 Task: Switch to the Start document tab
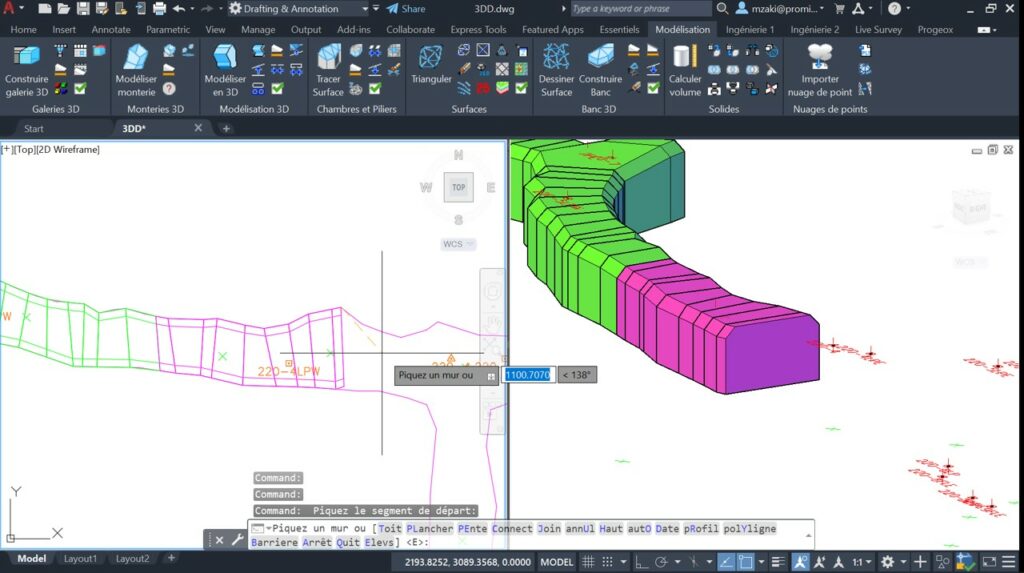[x=33, y=129]
